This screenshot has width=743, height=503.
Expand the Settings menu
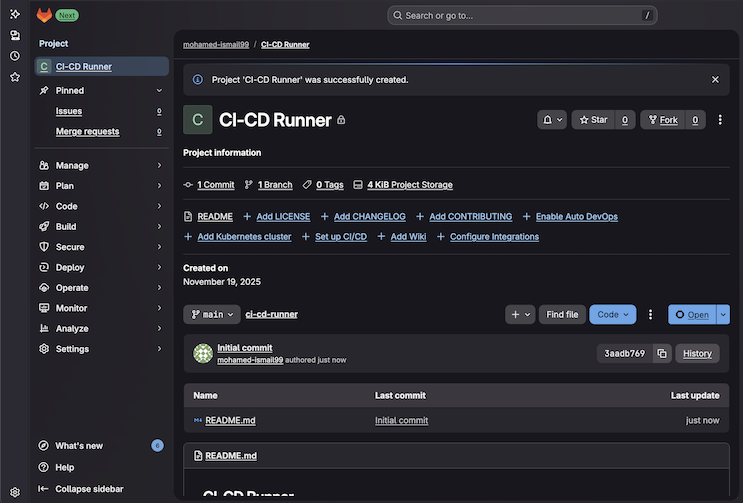(x=101, y=349)
